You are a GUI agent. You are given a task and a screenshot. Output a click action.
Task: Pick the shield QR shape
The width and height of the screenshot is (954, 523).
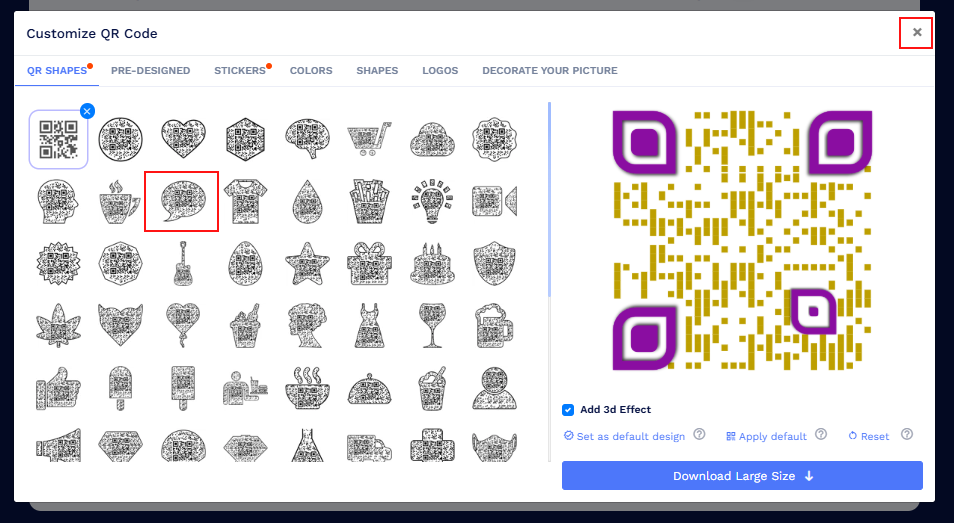[x=495, y=263]
